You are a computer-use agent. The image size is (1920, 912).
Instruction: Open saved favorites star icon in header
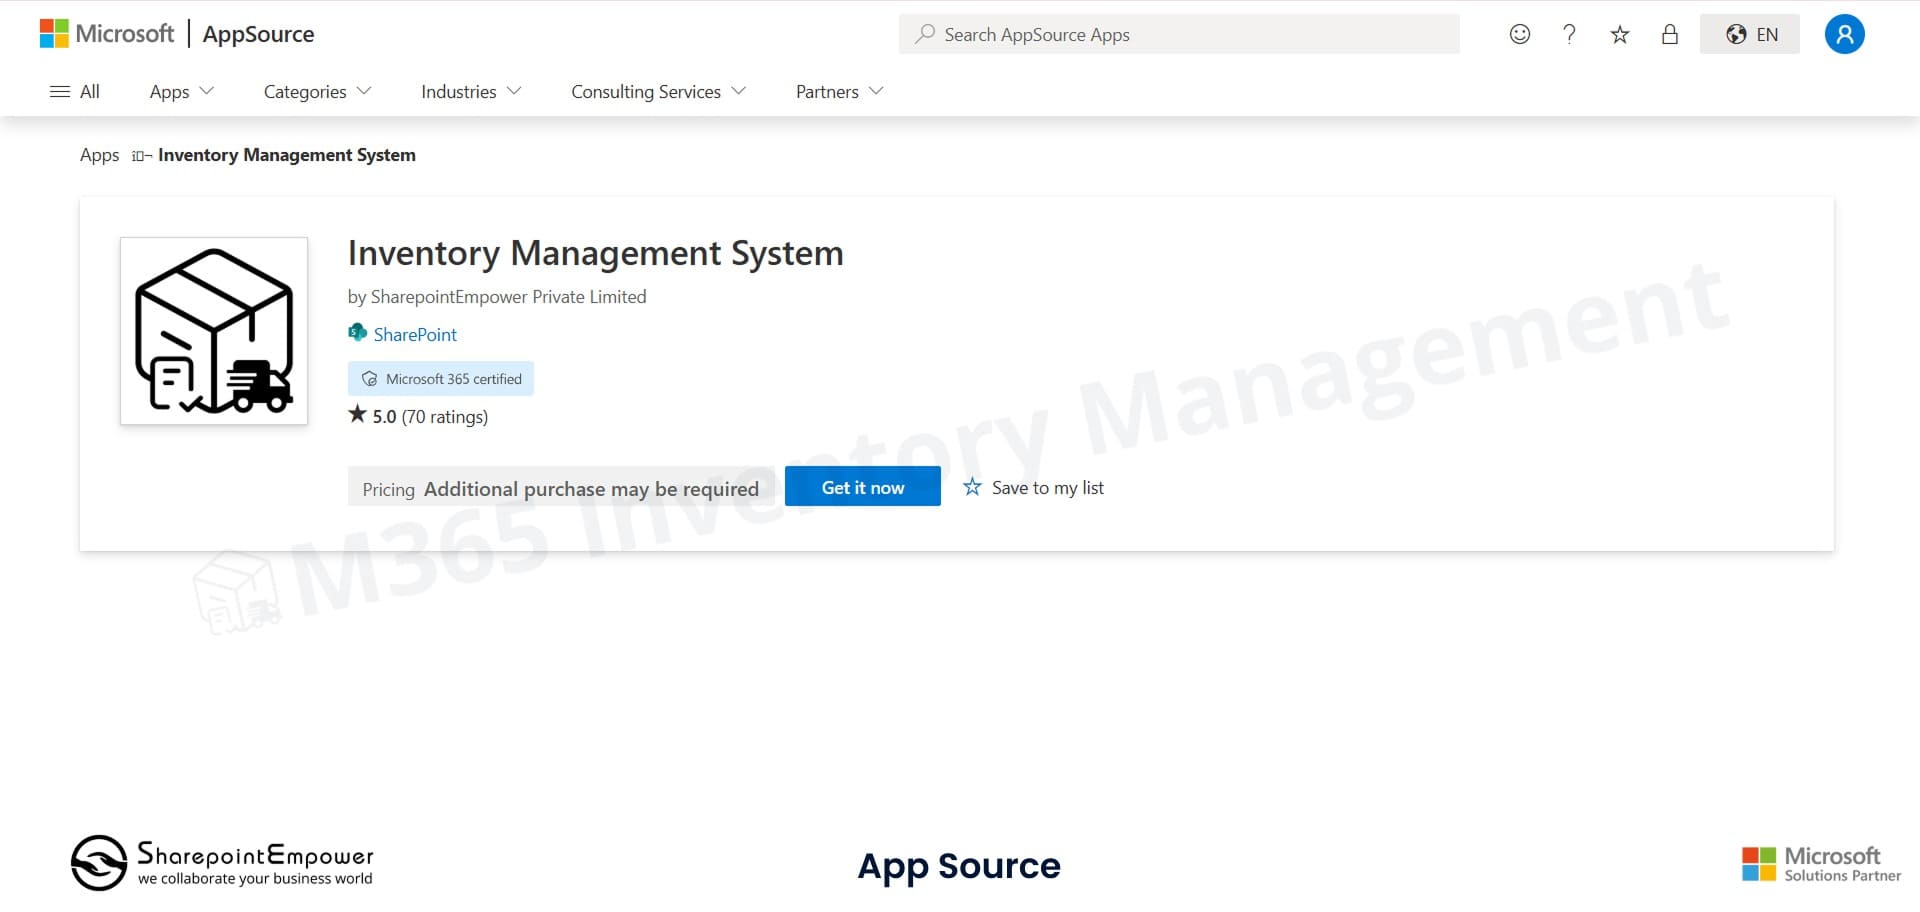pyautogui.click(x=1620, y=34)
